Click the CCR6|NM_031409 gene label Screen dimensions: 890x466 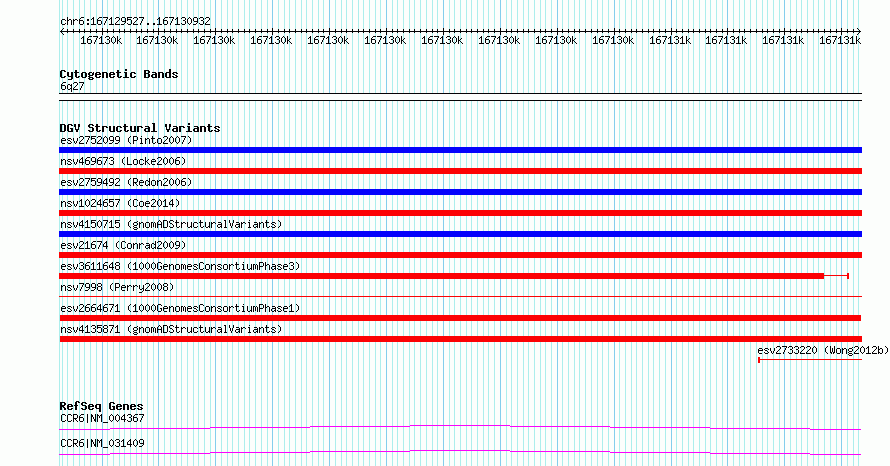pos(102,443)
